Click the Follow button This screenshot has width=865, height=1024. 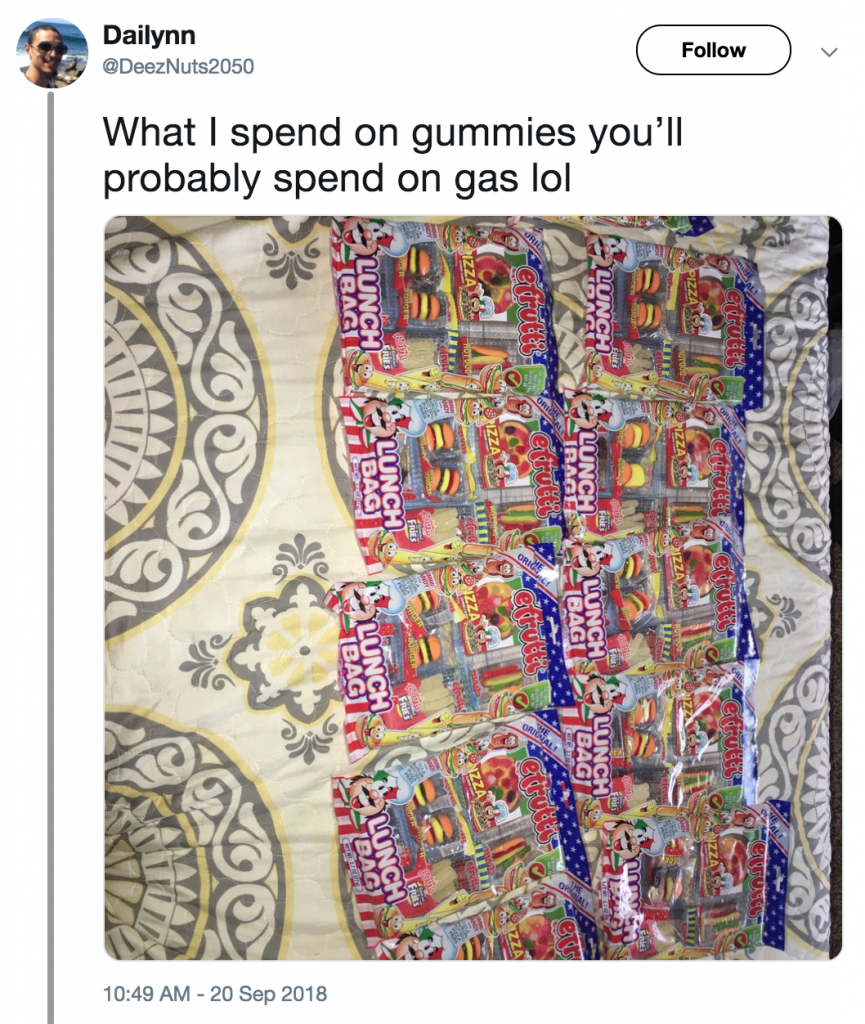pos(714,50)
